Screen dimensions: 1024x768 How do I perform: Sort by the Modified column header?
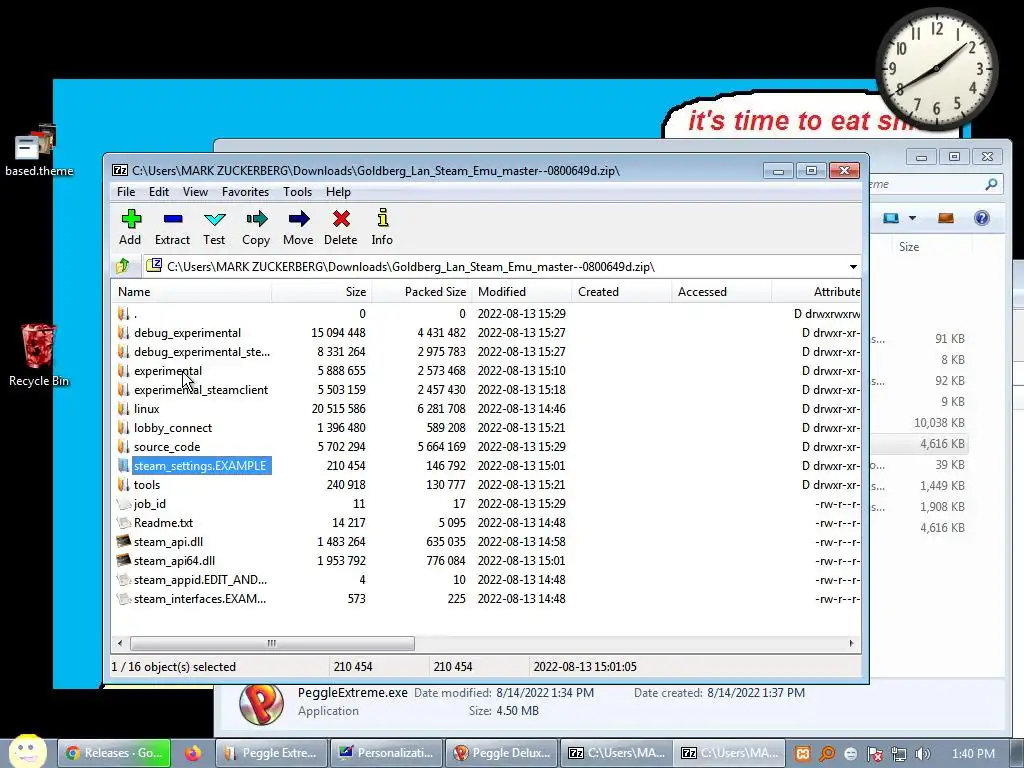click(522, 292)
